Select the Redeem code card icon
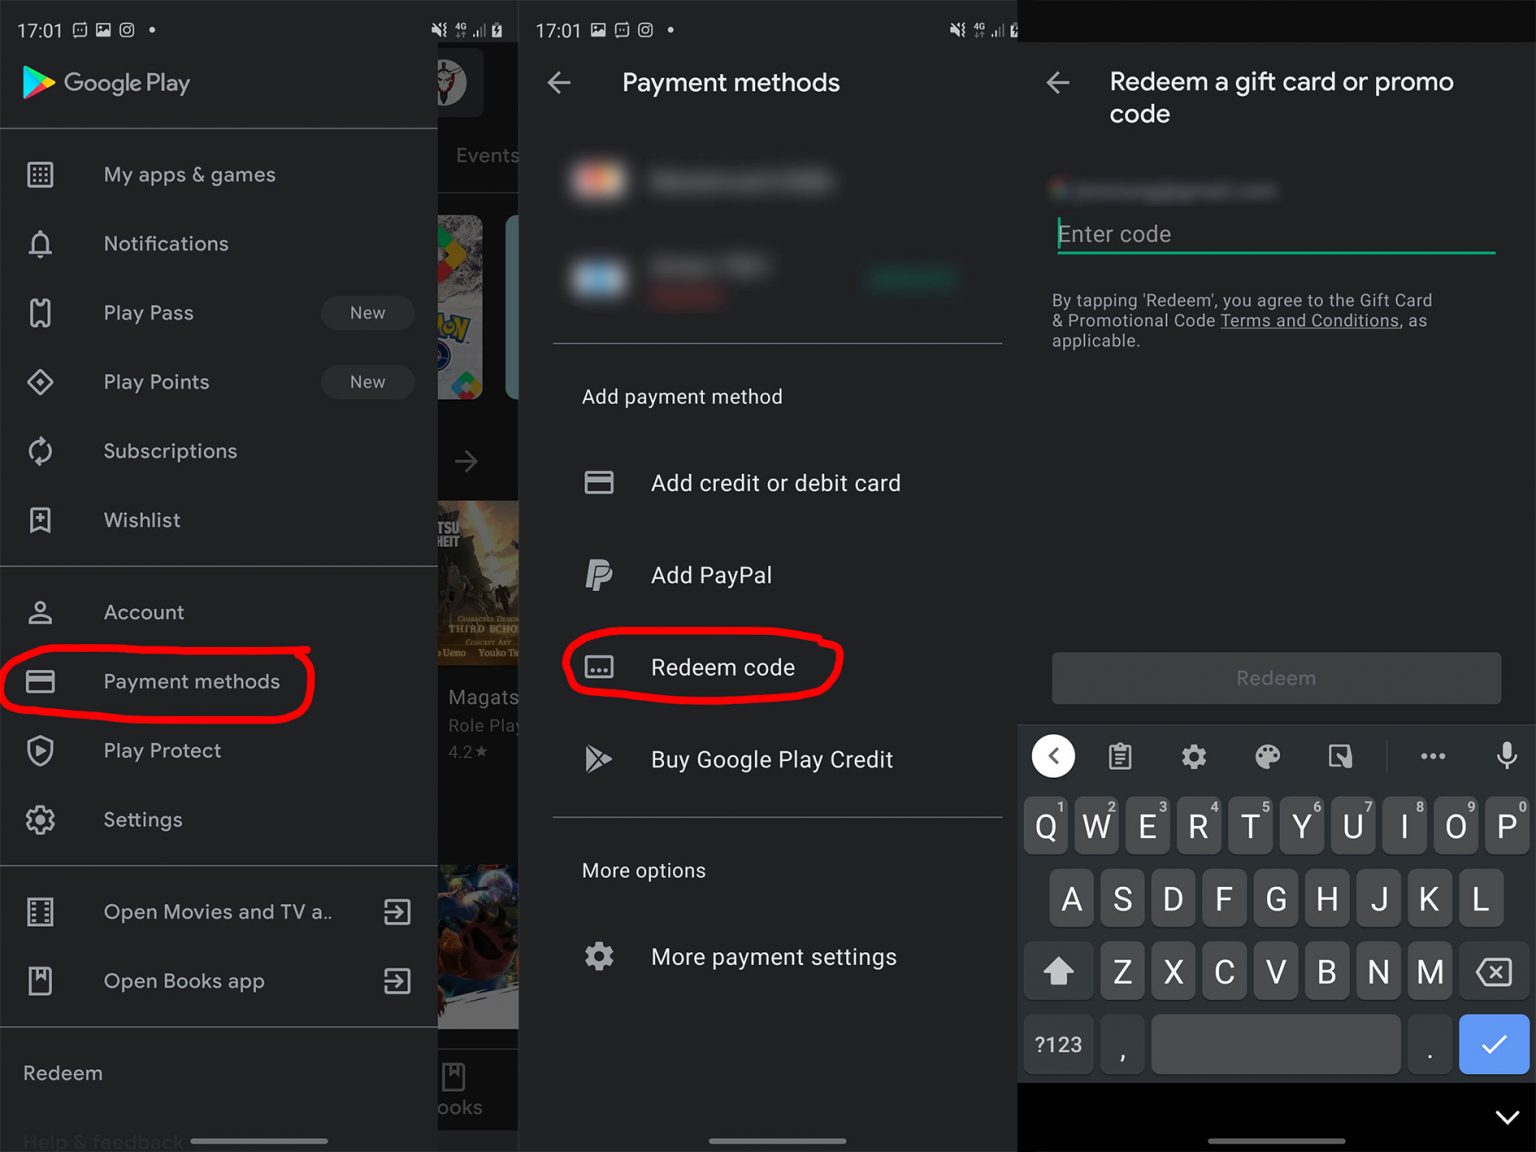The image size is (1536, 1152). click(x=599, y=666)
